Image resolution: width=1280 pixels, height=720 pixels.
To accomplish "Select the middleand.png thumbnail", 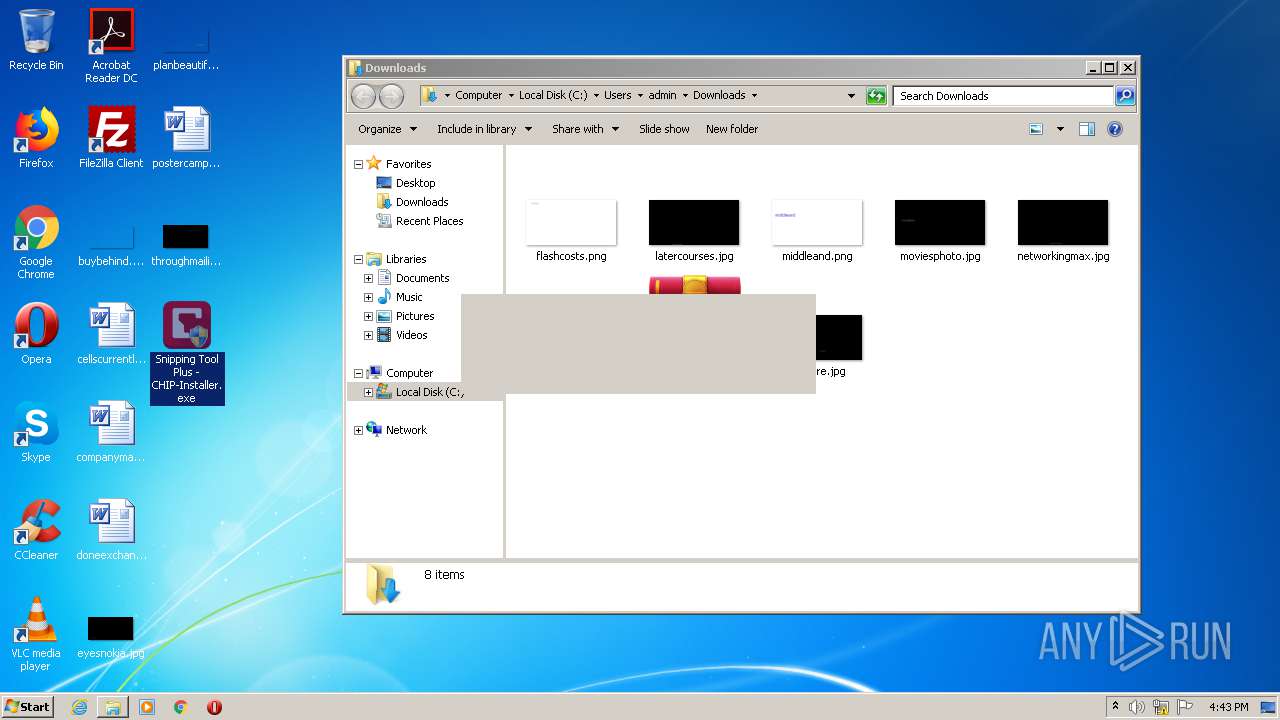I will point(817,230).
